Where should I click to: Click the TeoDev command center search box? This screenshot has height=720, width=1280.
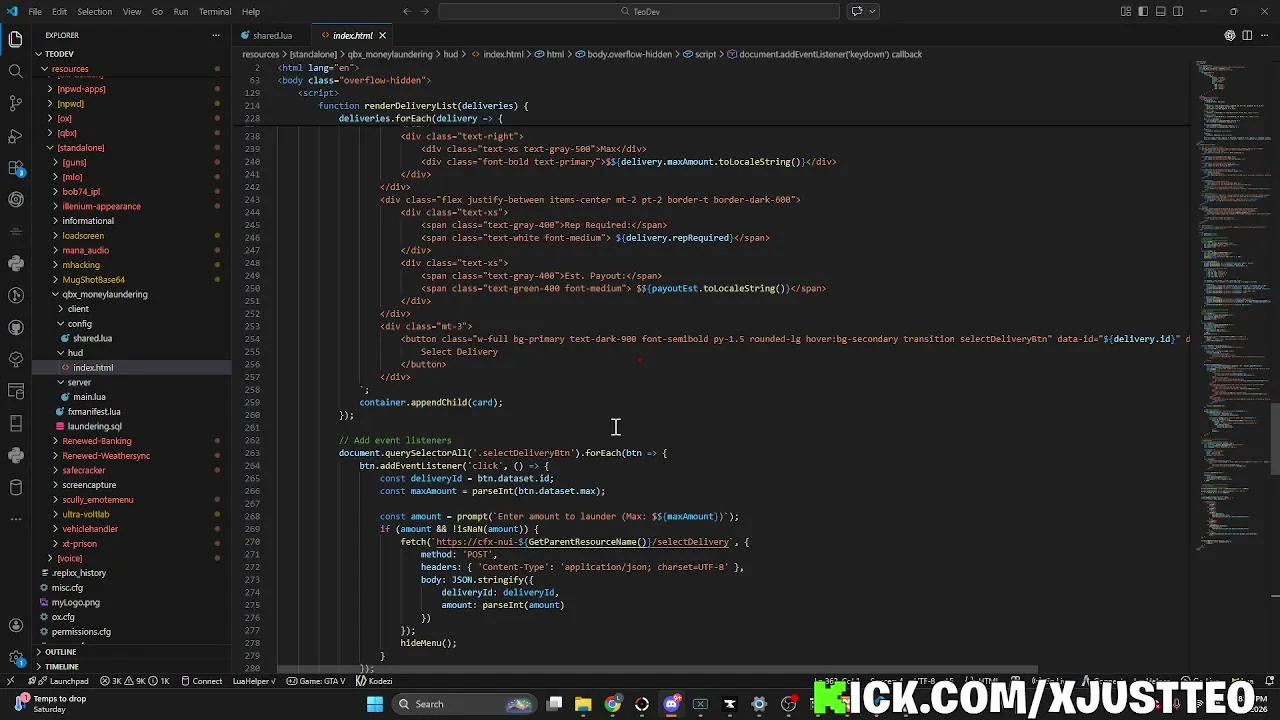tap(638, 12)
